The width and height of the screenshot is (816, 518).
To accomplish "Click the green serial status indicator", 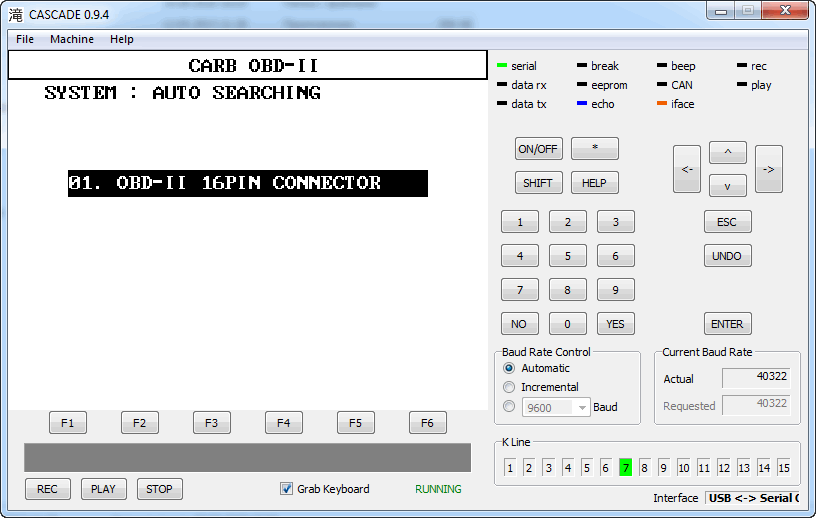I will [502, 66].
